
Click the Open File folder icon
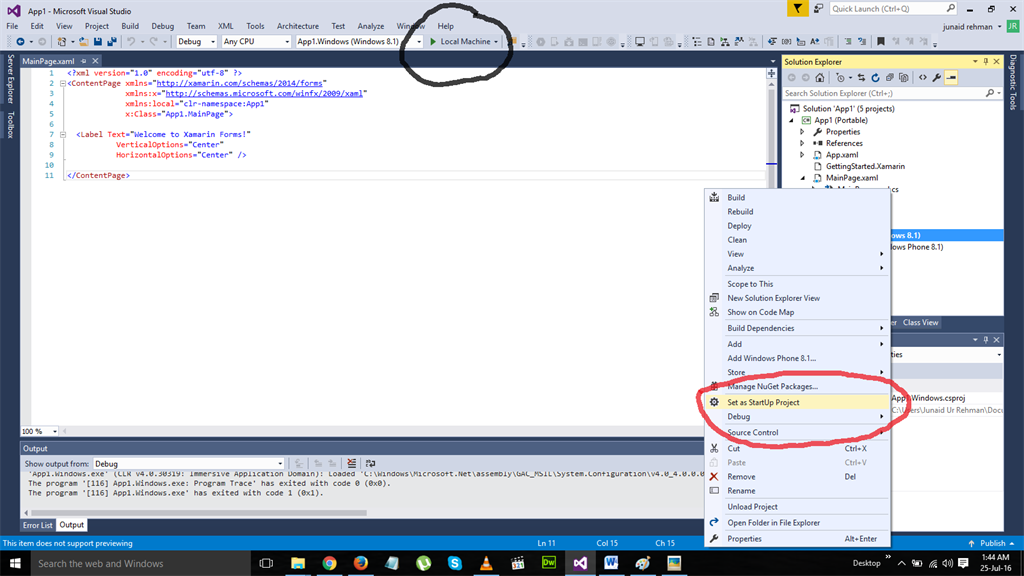(x=84, y=42)
